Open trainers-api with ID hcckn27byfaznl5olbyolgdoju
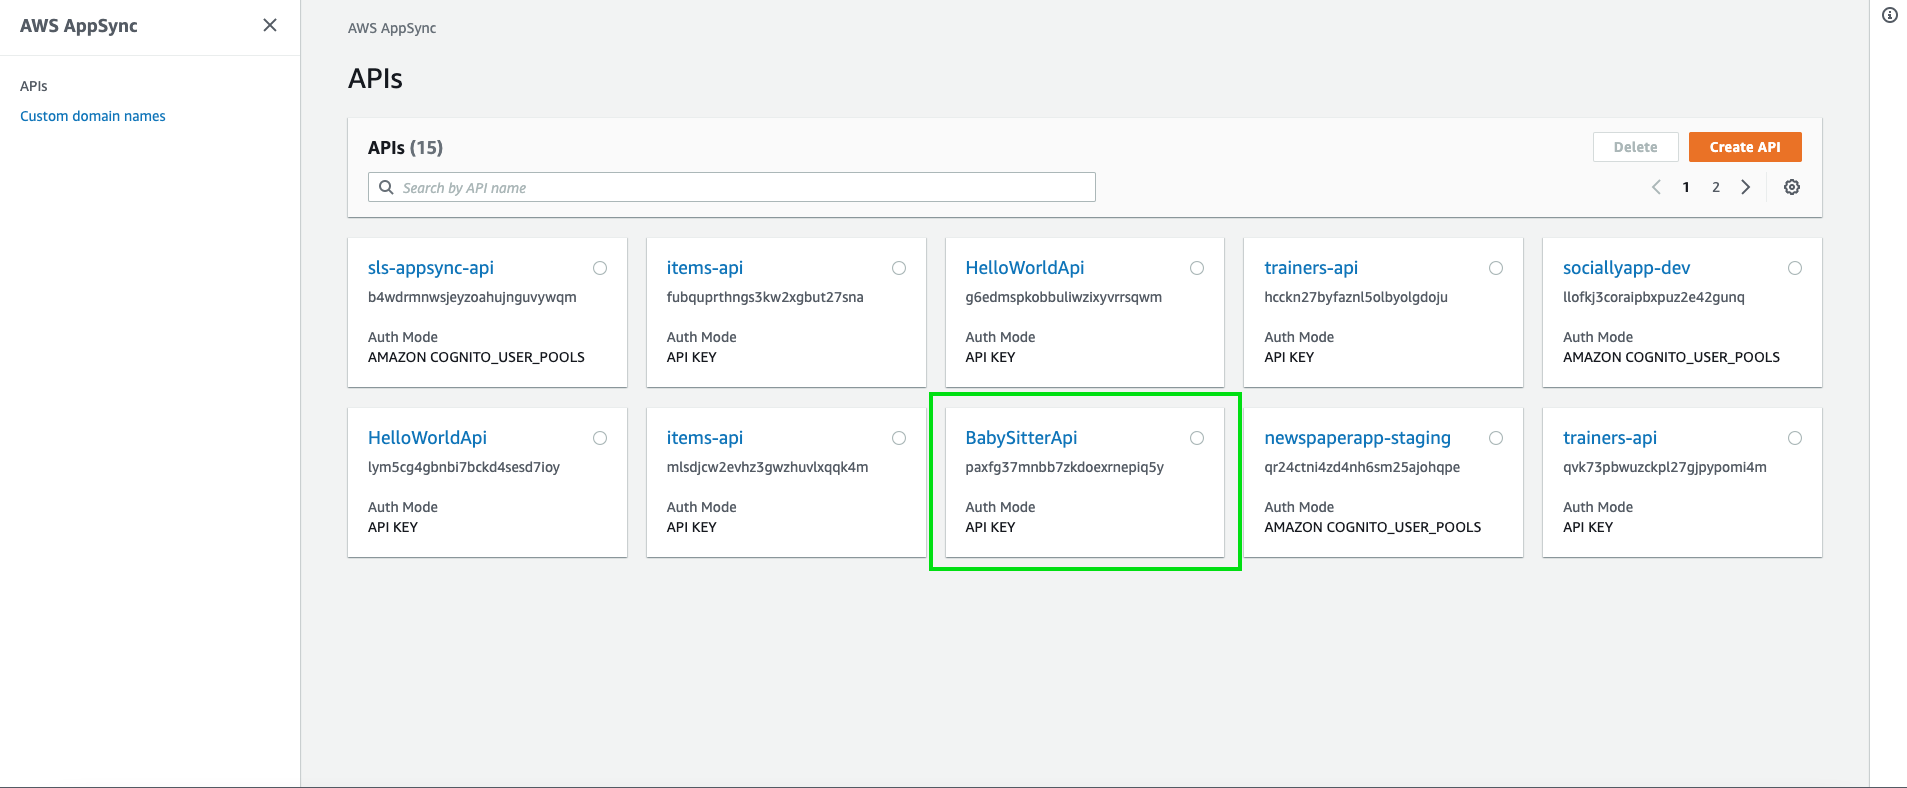Viewport: 1907px width, 788px height. pos(1311,268)
